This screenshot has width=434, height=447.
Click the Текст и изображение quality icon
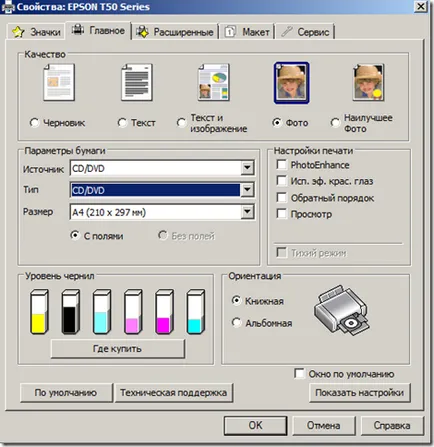[214, 83]
